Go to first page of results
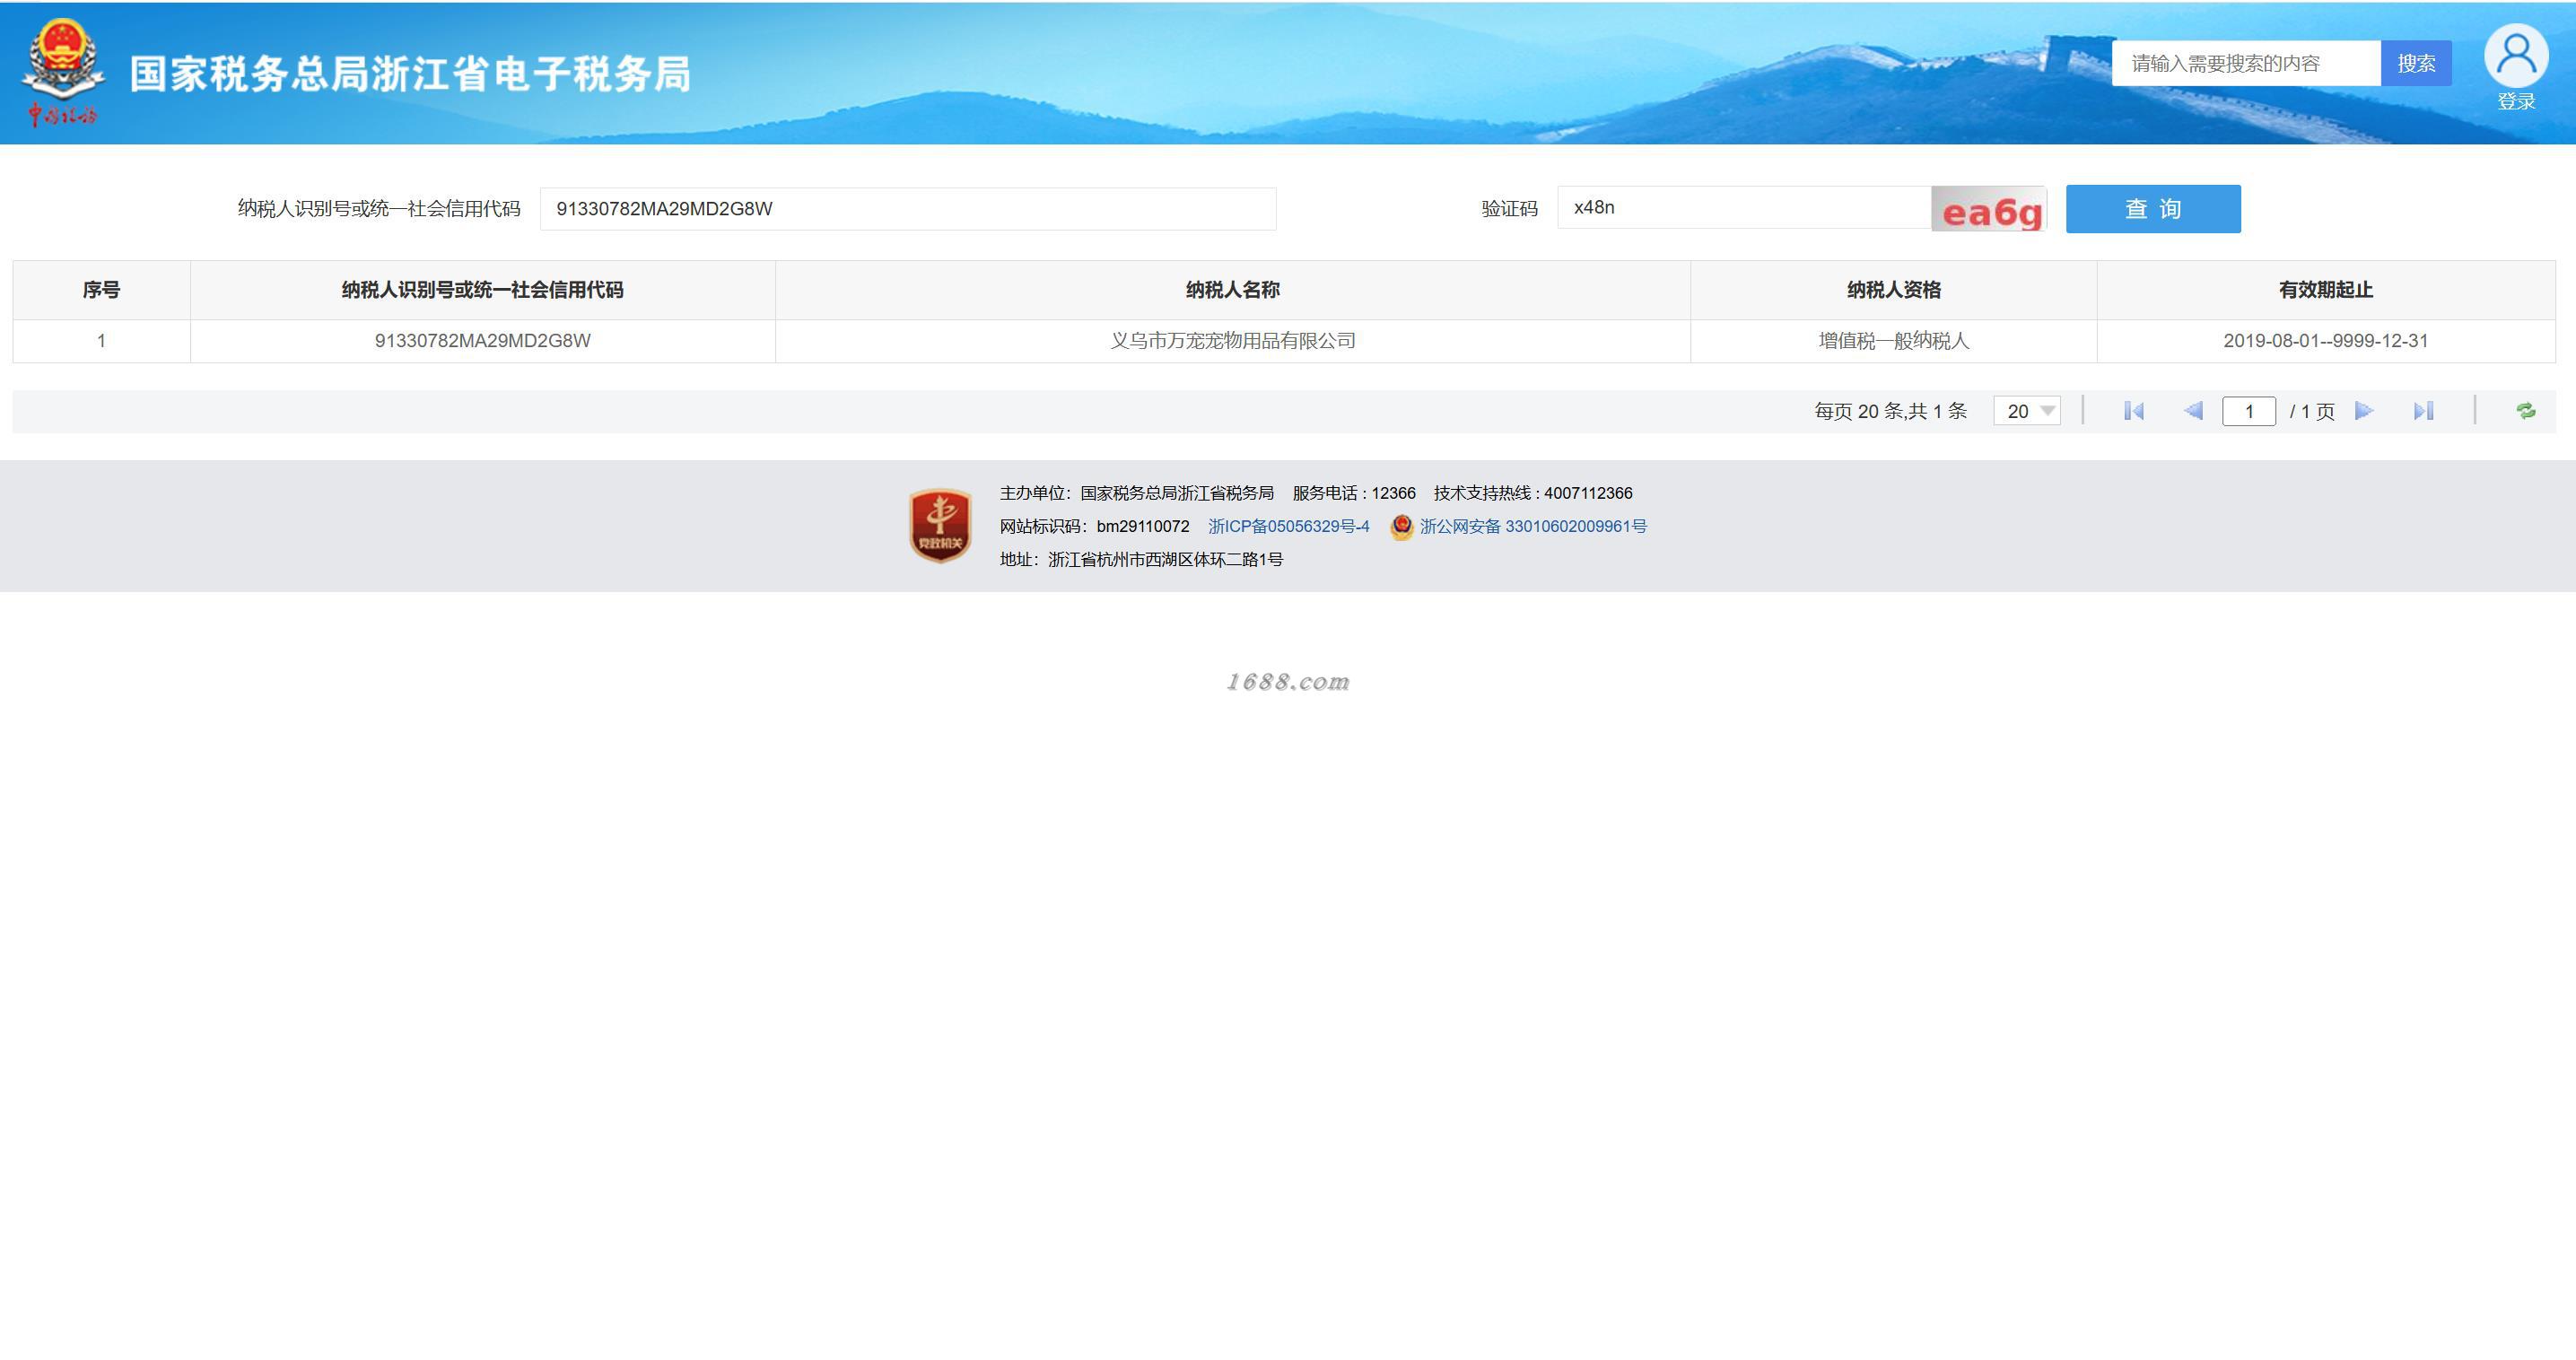This screenshot has height=1360, width=2576. [2133, 411]
